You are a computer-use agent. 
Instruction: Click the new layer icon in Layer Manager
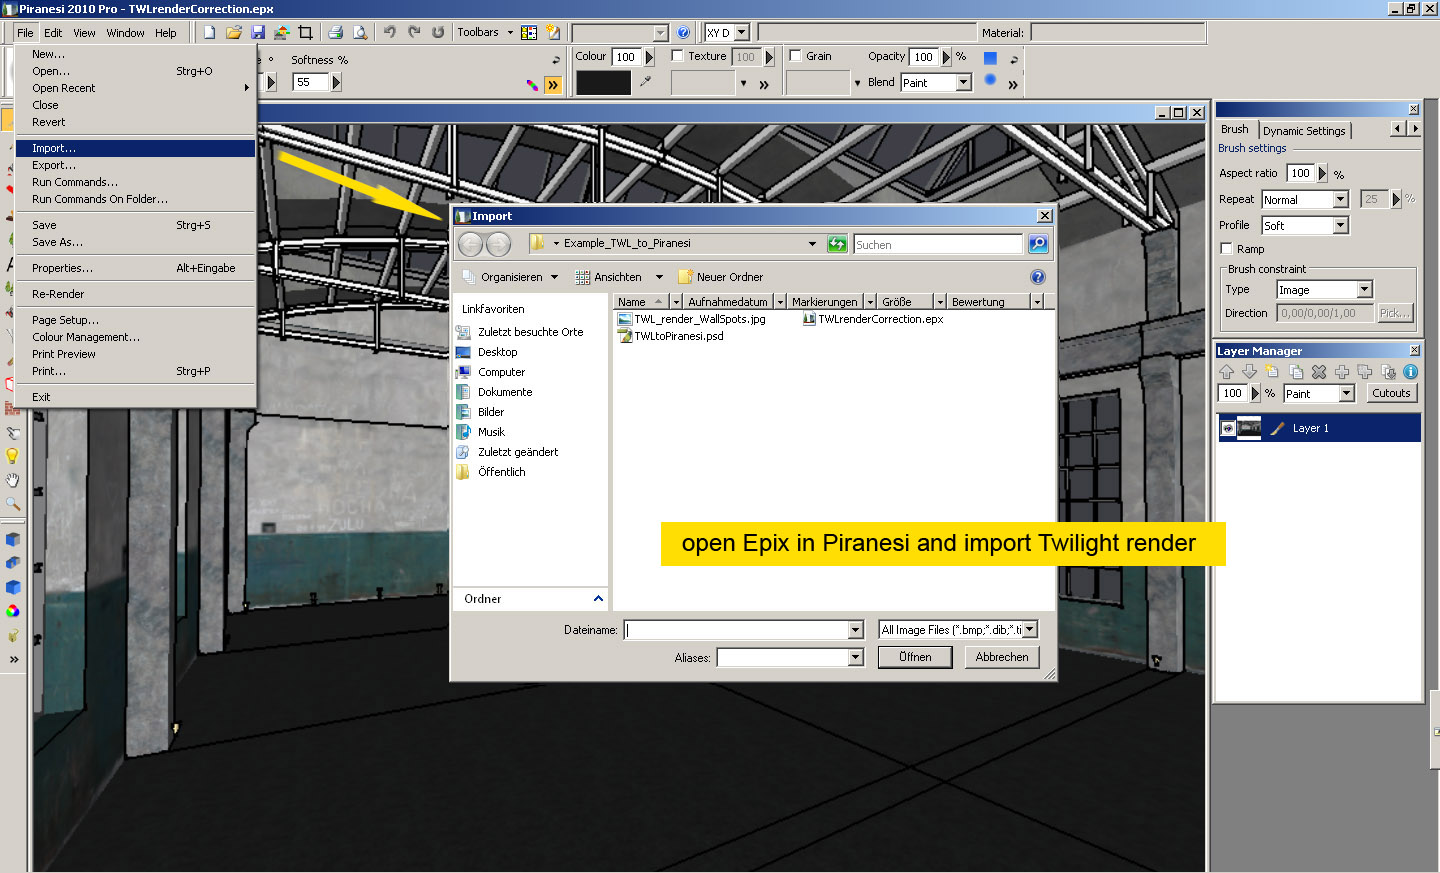click(x=1272, y=371)
